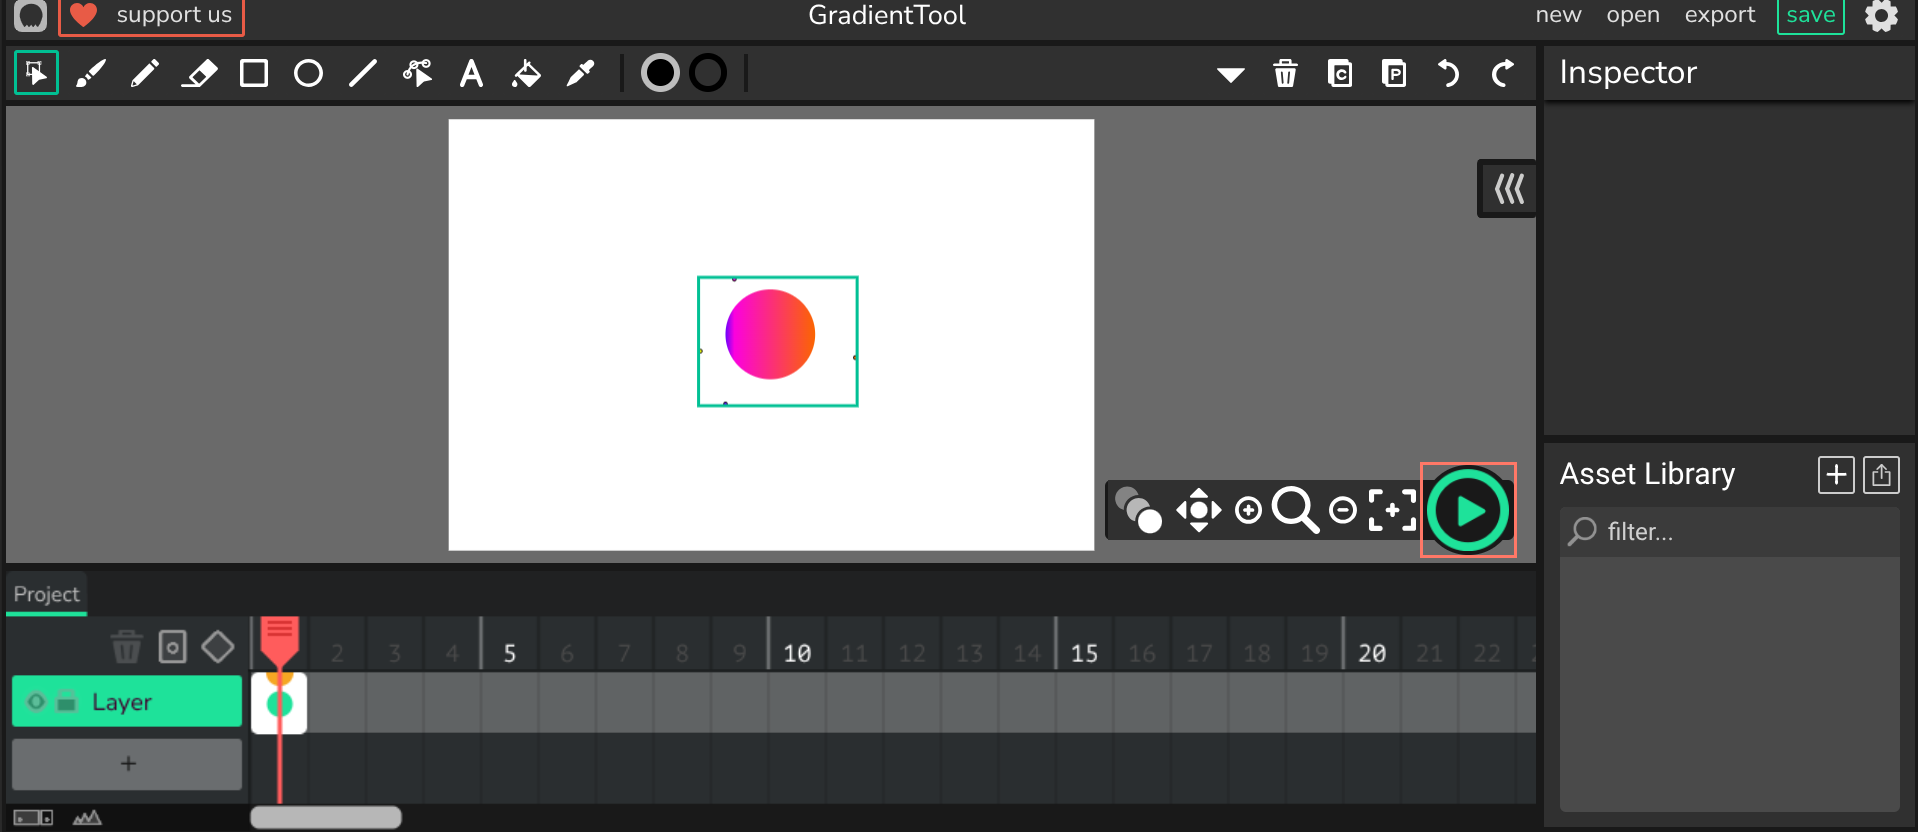Select the gradient circle on canvas

[x=770, y=334]
